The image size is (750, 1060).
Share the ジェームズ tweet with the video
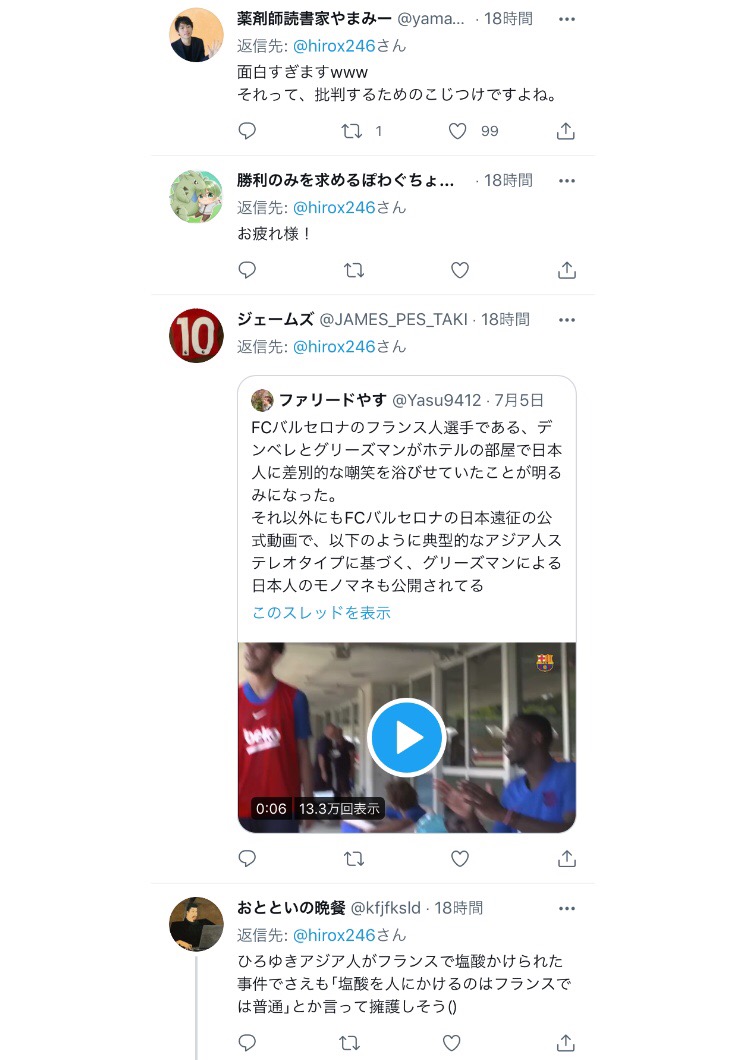pyautogui.click(x=567, y=859)
